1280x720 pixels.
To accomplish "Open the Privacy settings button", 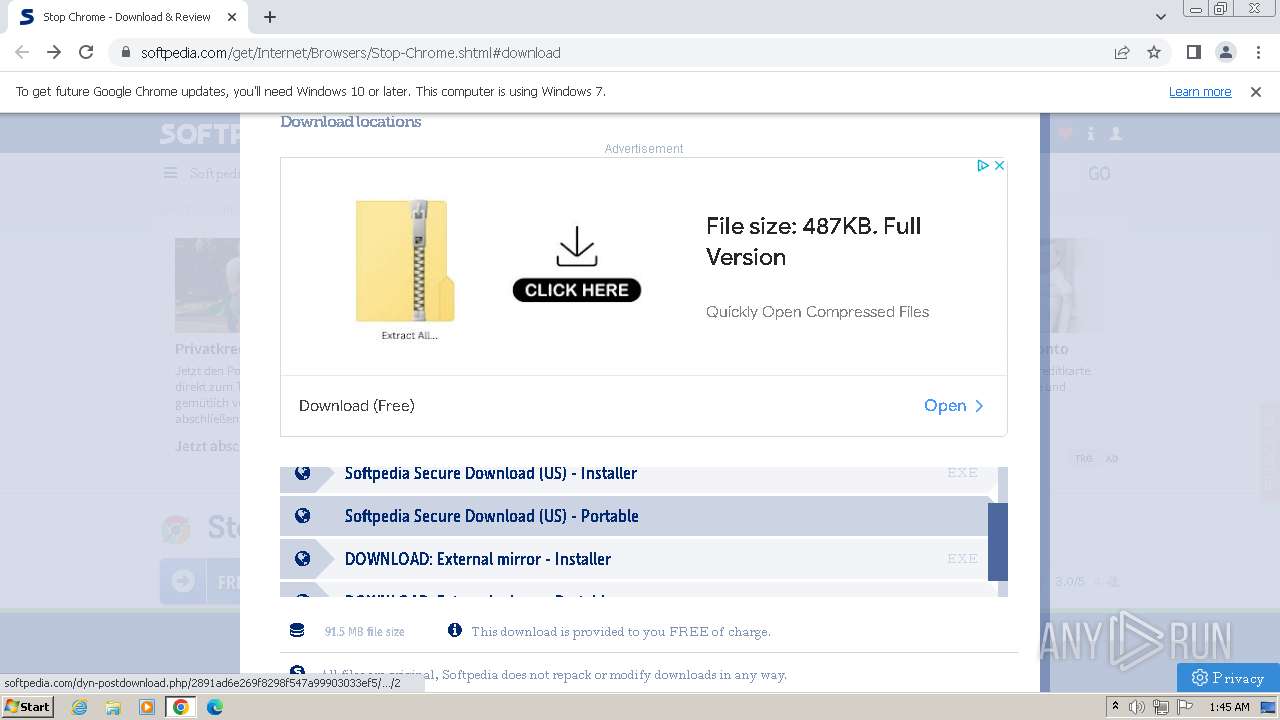I will (x=1228, y=678).
